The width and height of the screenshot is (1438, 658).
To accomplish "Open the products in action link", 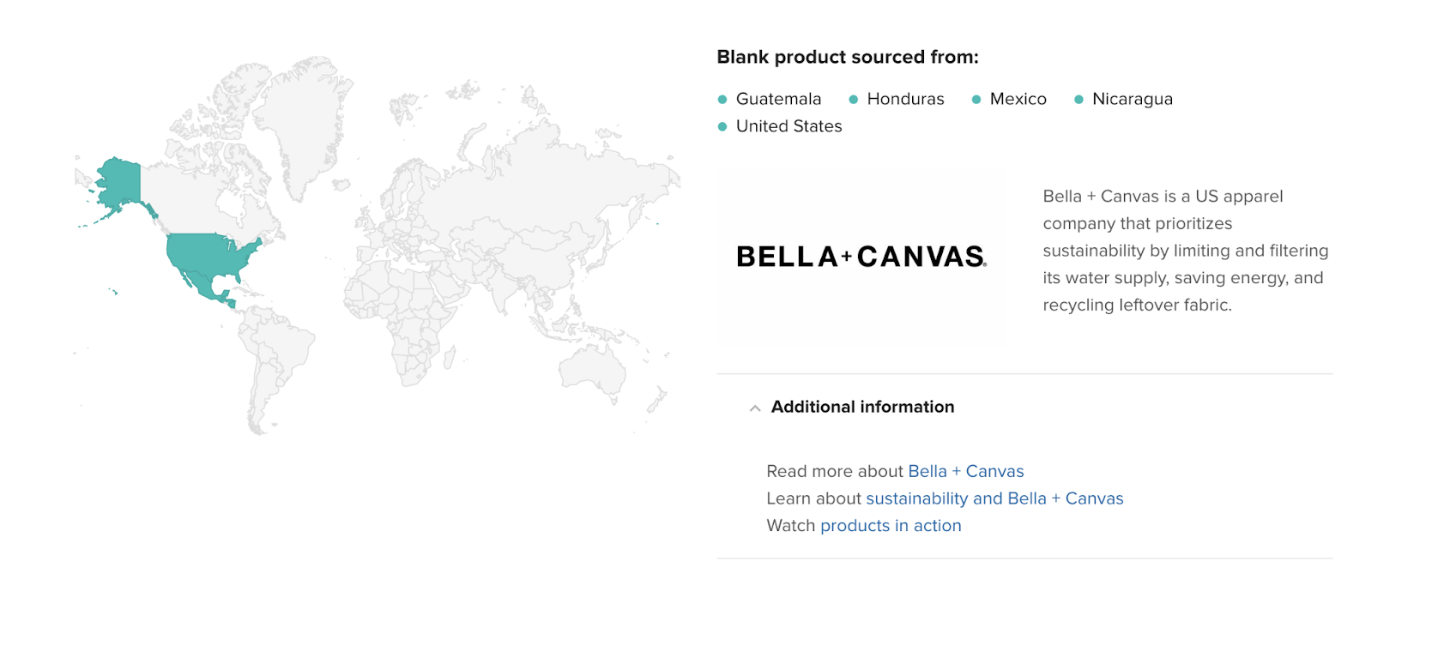I will [x=891, y=525].
